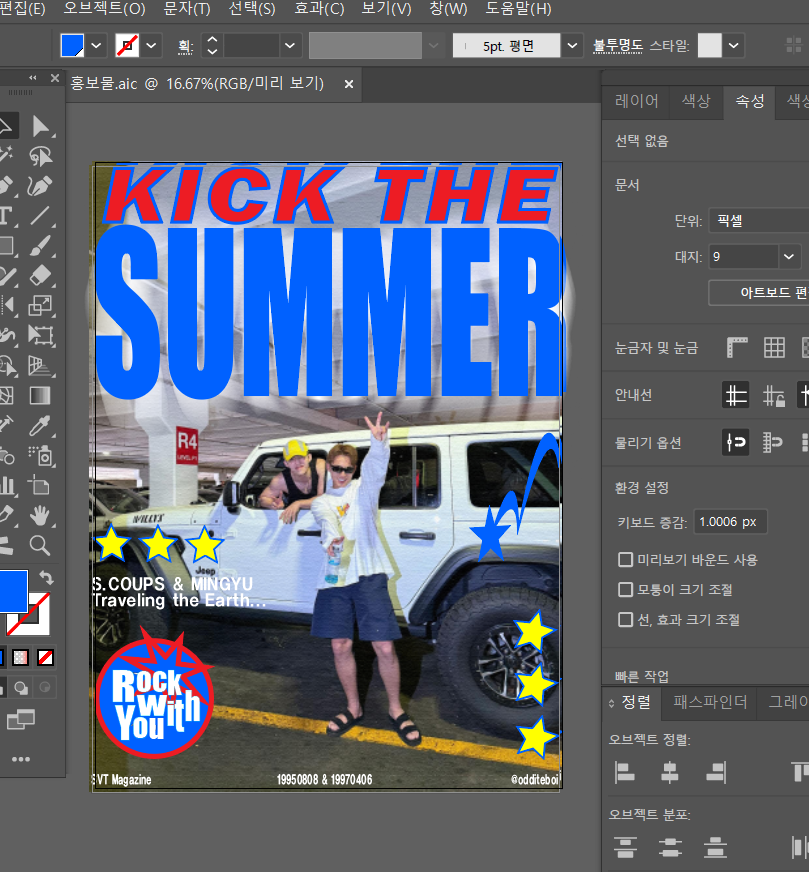Select the Gradient tool
Image resolution: width=809 pixels, height=872 pixels.
(41, 395)
